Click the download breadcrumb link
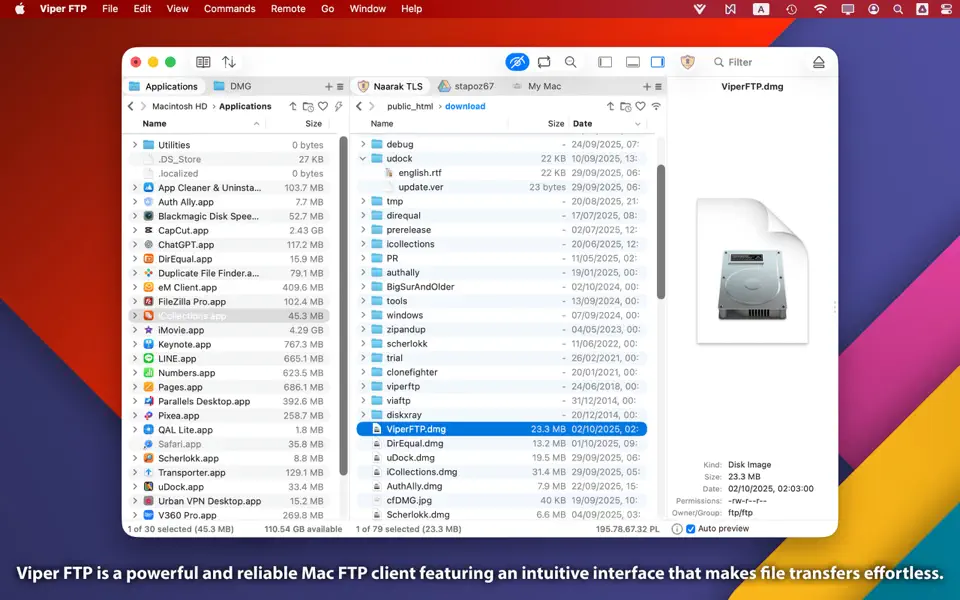This screenshot has width=960, height=600. click(466, 105)
